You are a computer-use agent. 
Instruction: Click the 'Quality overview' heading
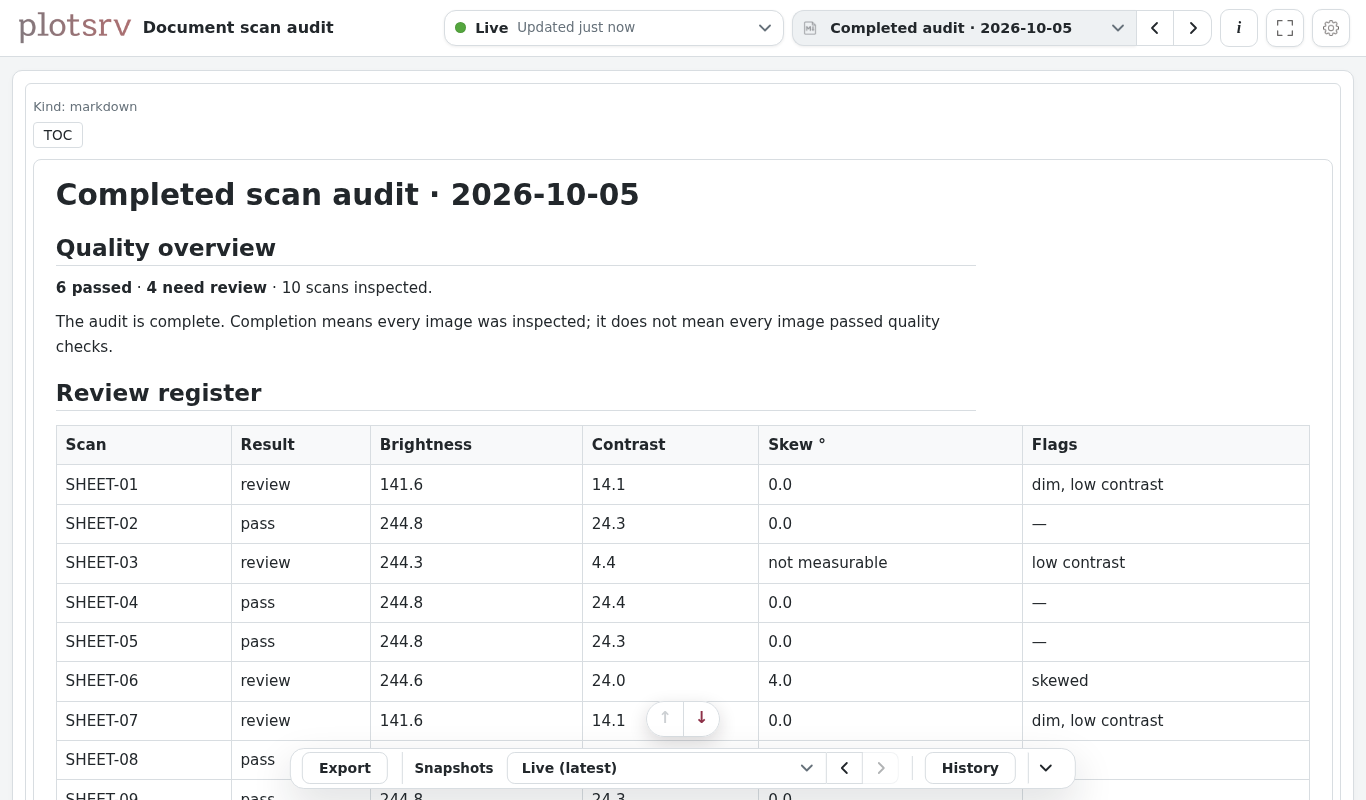point(166,248)
